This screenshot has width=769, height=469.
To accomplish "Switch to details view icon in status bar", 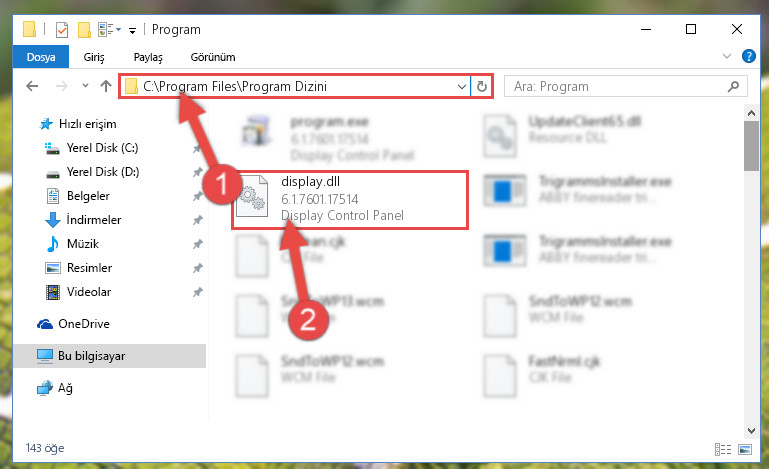I will click(723, 449).
